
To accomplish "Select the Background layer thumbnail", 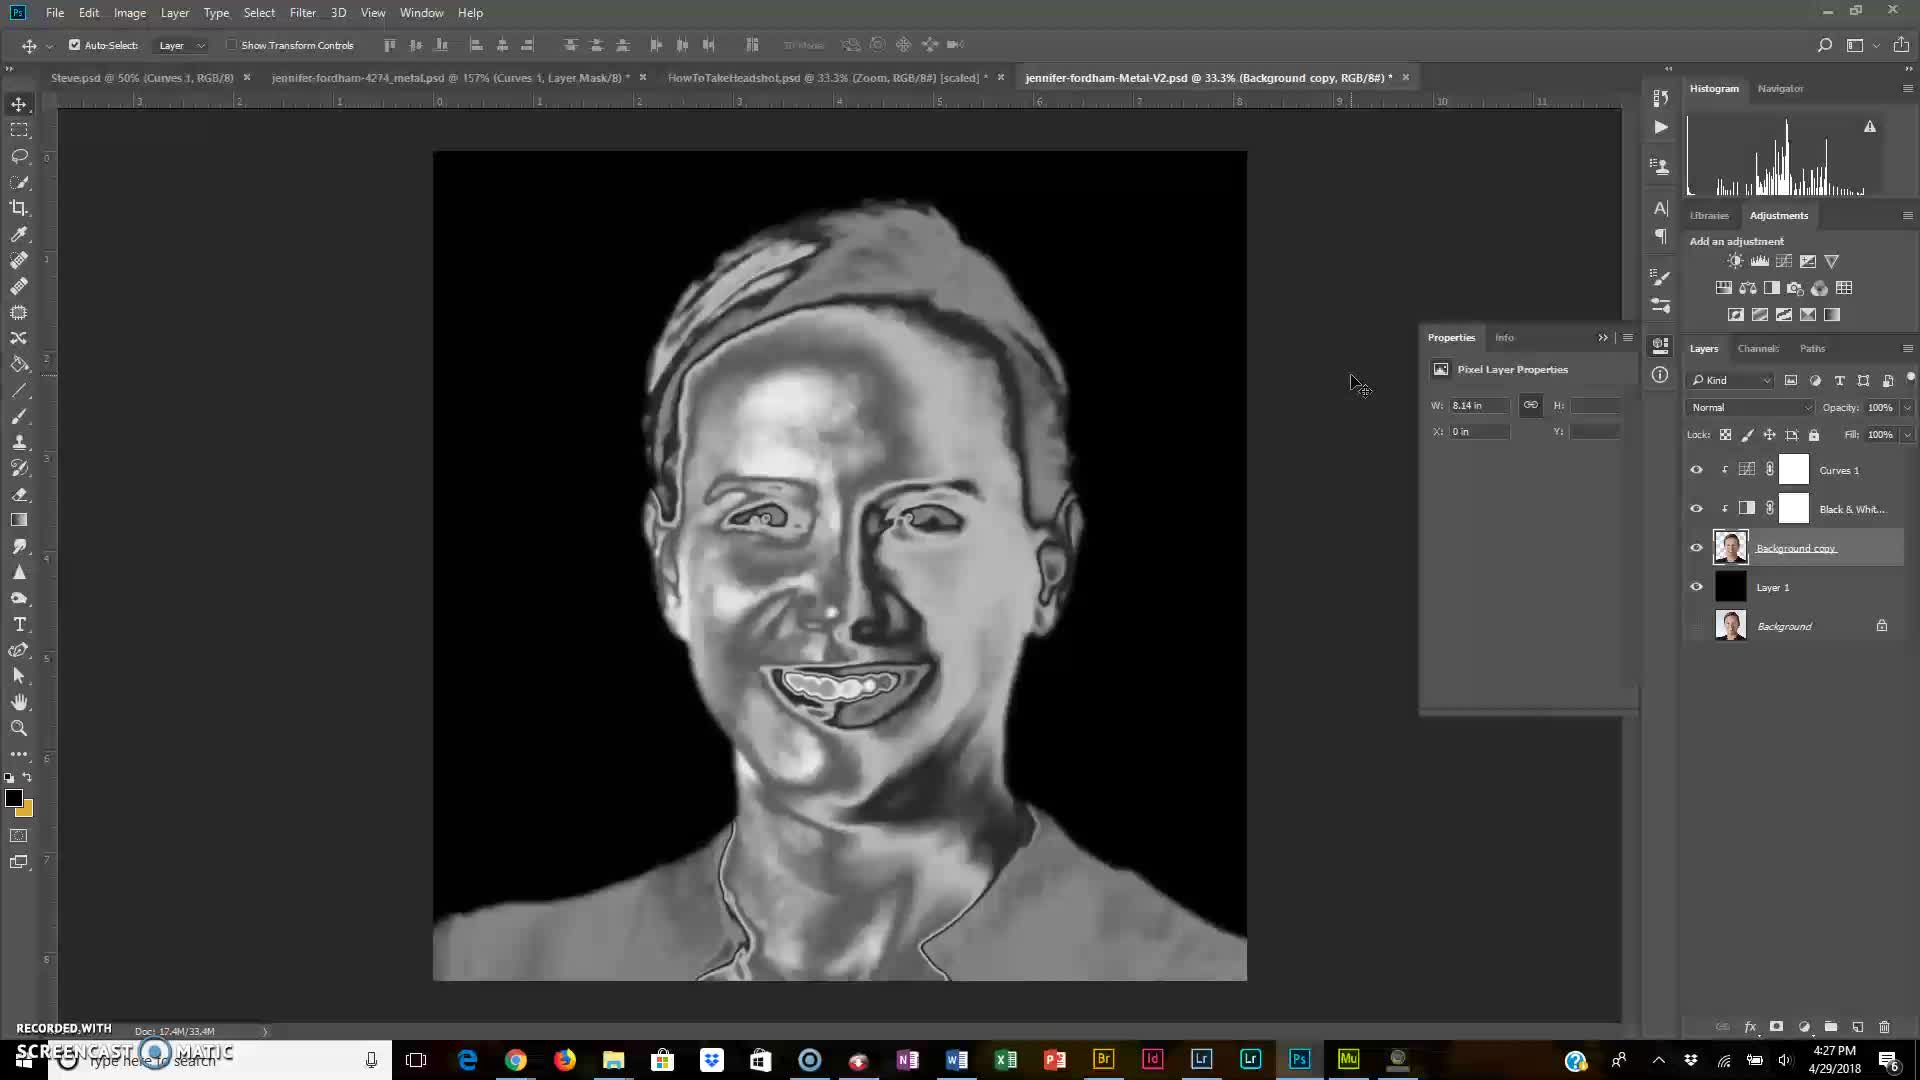I will click(1731, 626).
